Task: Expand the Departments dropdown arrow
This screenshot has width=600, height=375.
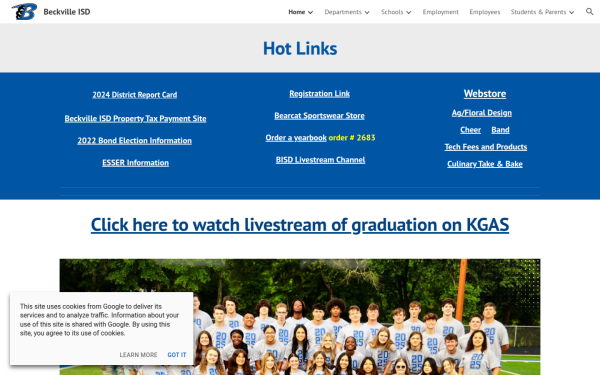Action: (x=367, y=12)
